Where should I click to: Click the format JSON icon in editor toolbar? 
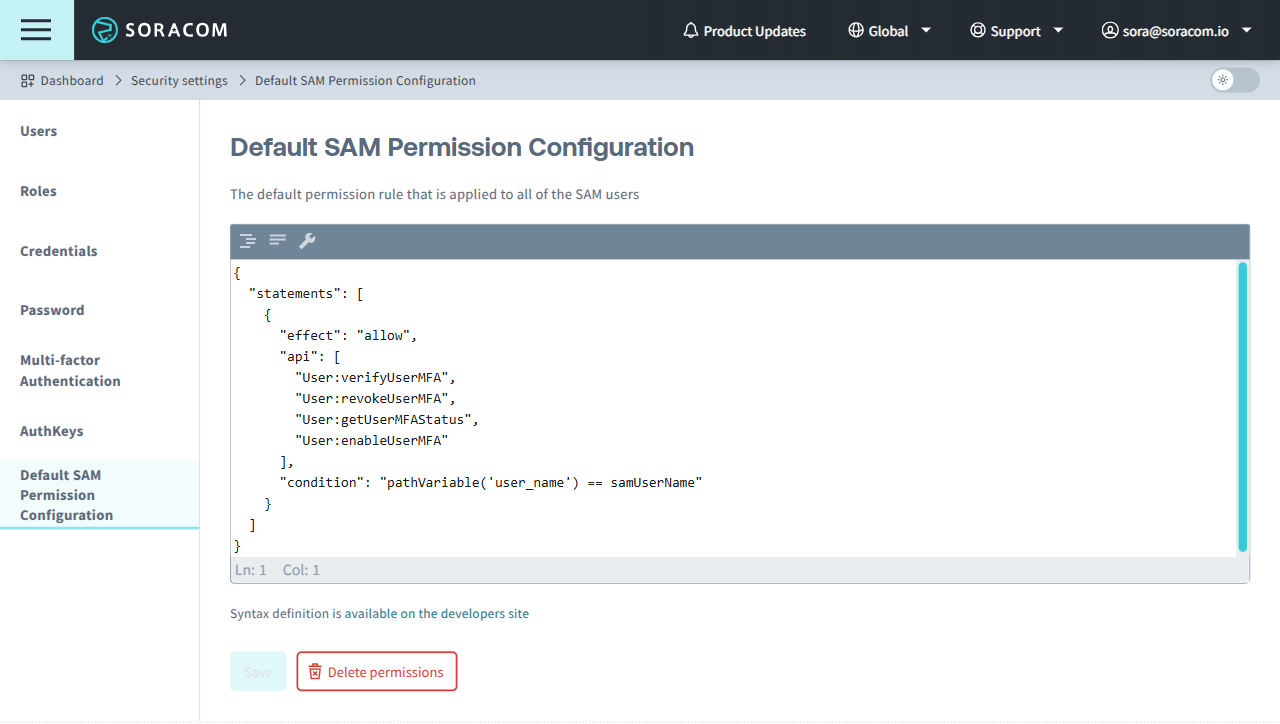247,241
